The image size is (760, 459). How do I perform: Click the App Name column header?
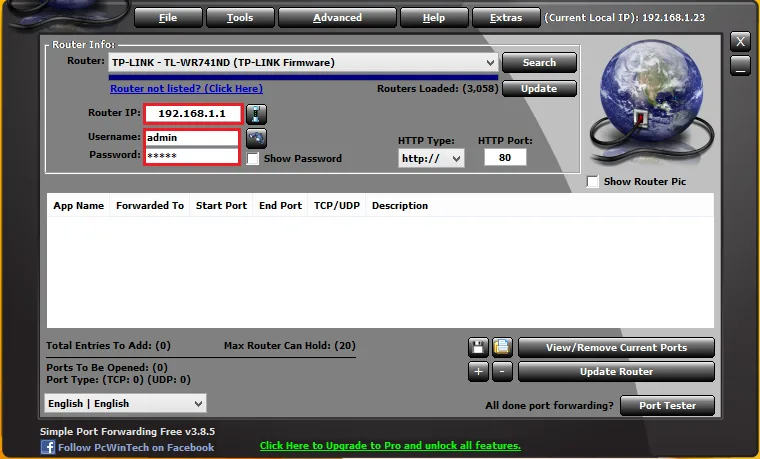pos(79,206)
